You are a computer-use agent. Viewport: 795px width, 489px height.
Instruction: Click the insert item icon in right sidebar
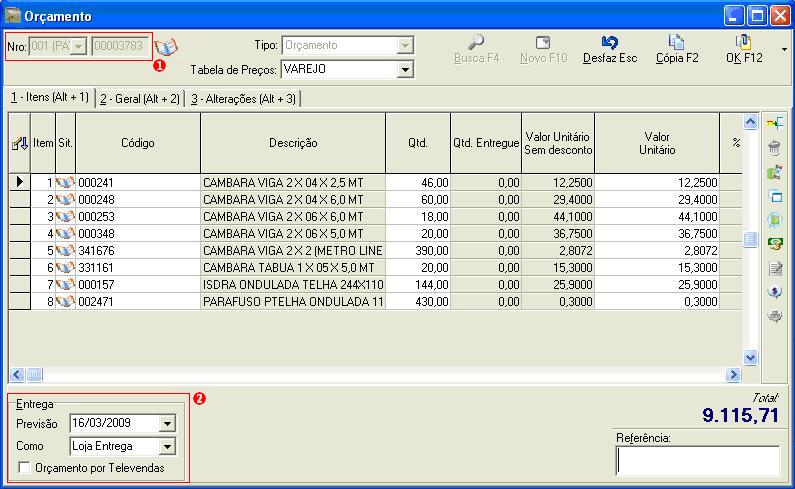(774, 123)
